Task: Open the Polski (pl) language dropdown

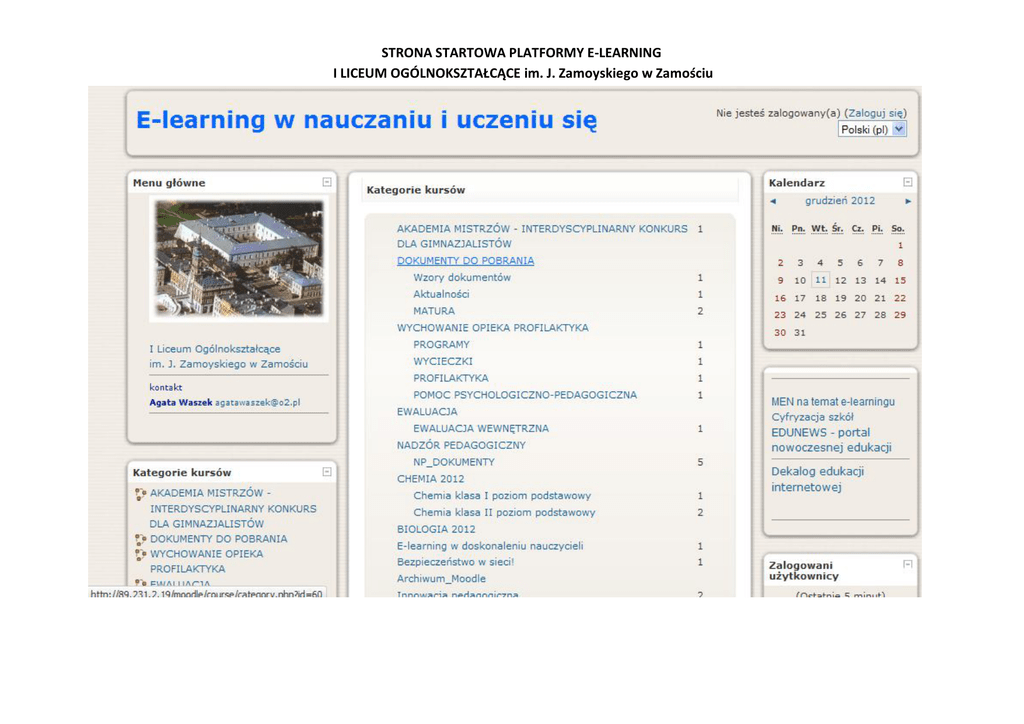Action: (x=872, y=130)
